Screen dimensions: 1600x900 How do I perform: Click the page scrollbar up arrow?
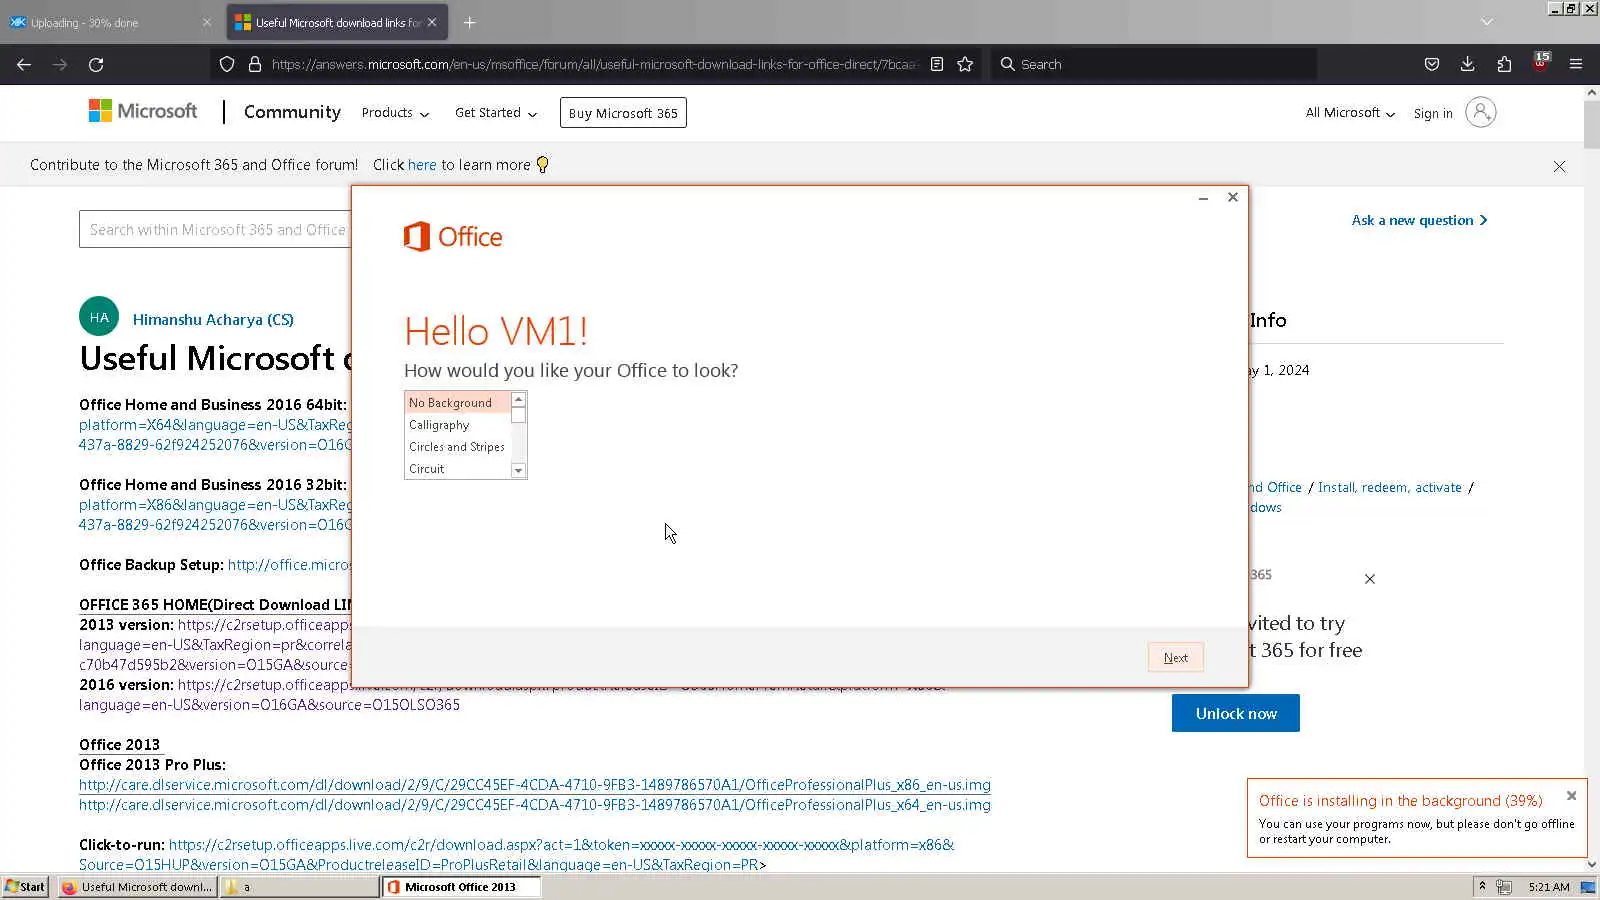click(x=1592, y=92)
